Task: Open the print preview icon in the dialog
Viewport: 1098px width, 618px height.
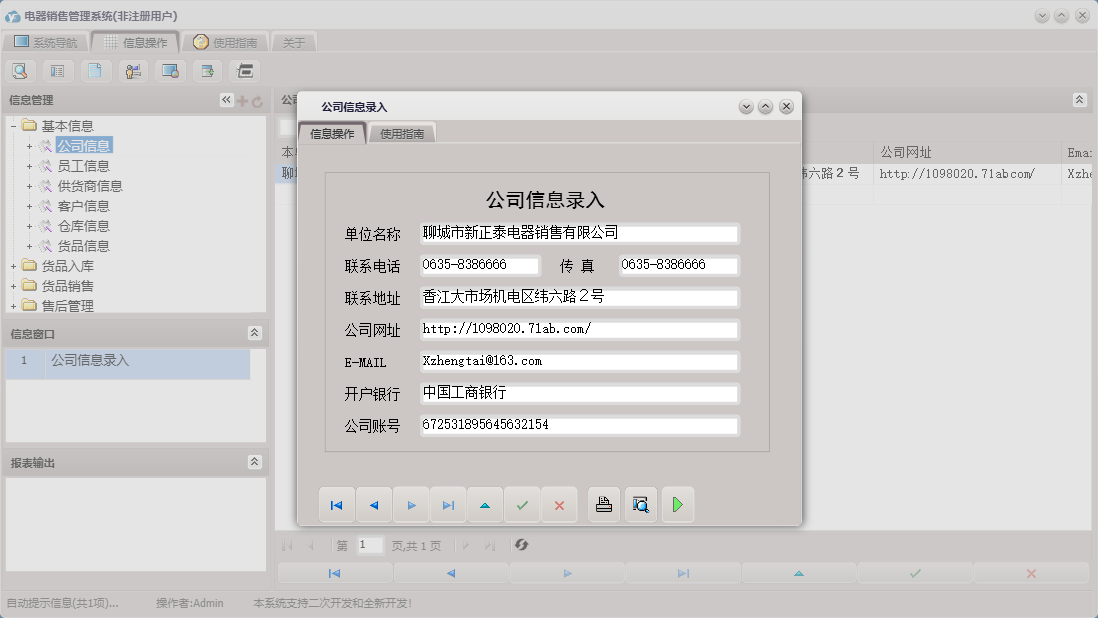Action: coord(641,504)
